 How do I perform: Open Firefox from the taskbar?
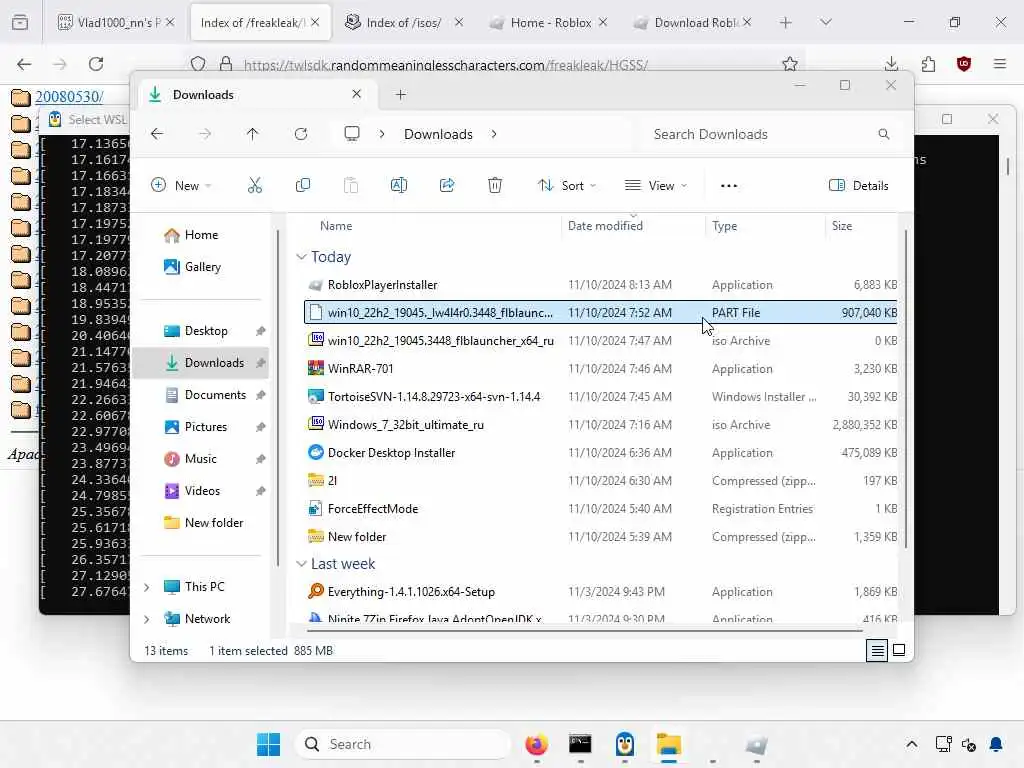point(536,744)
